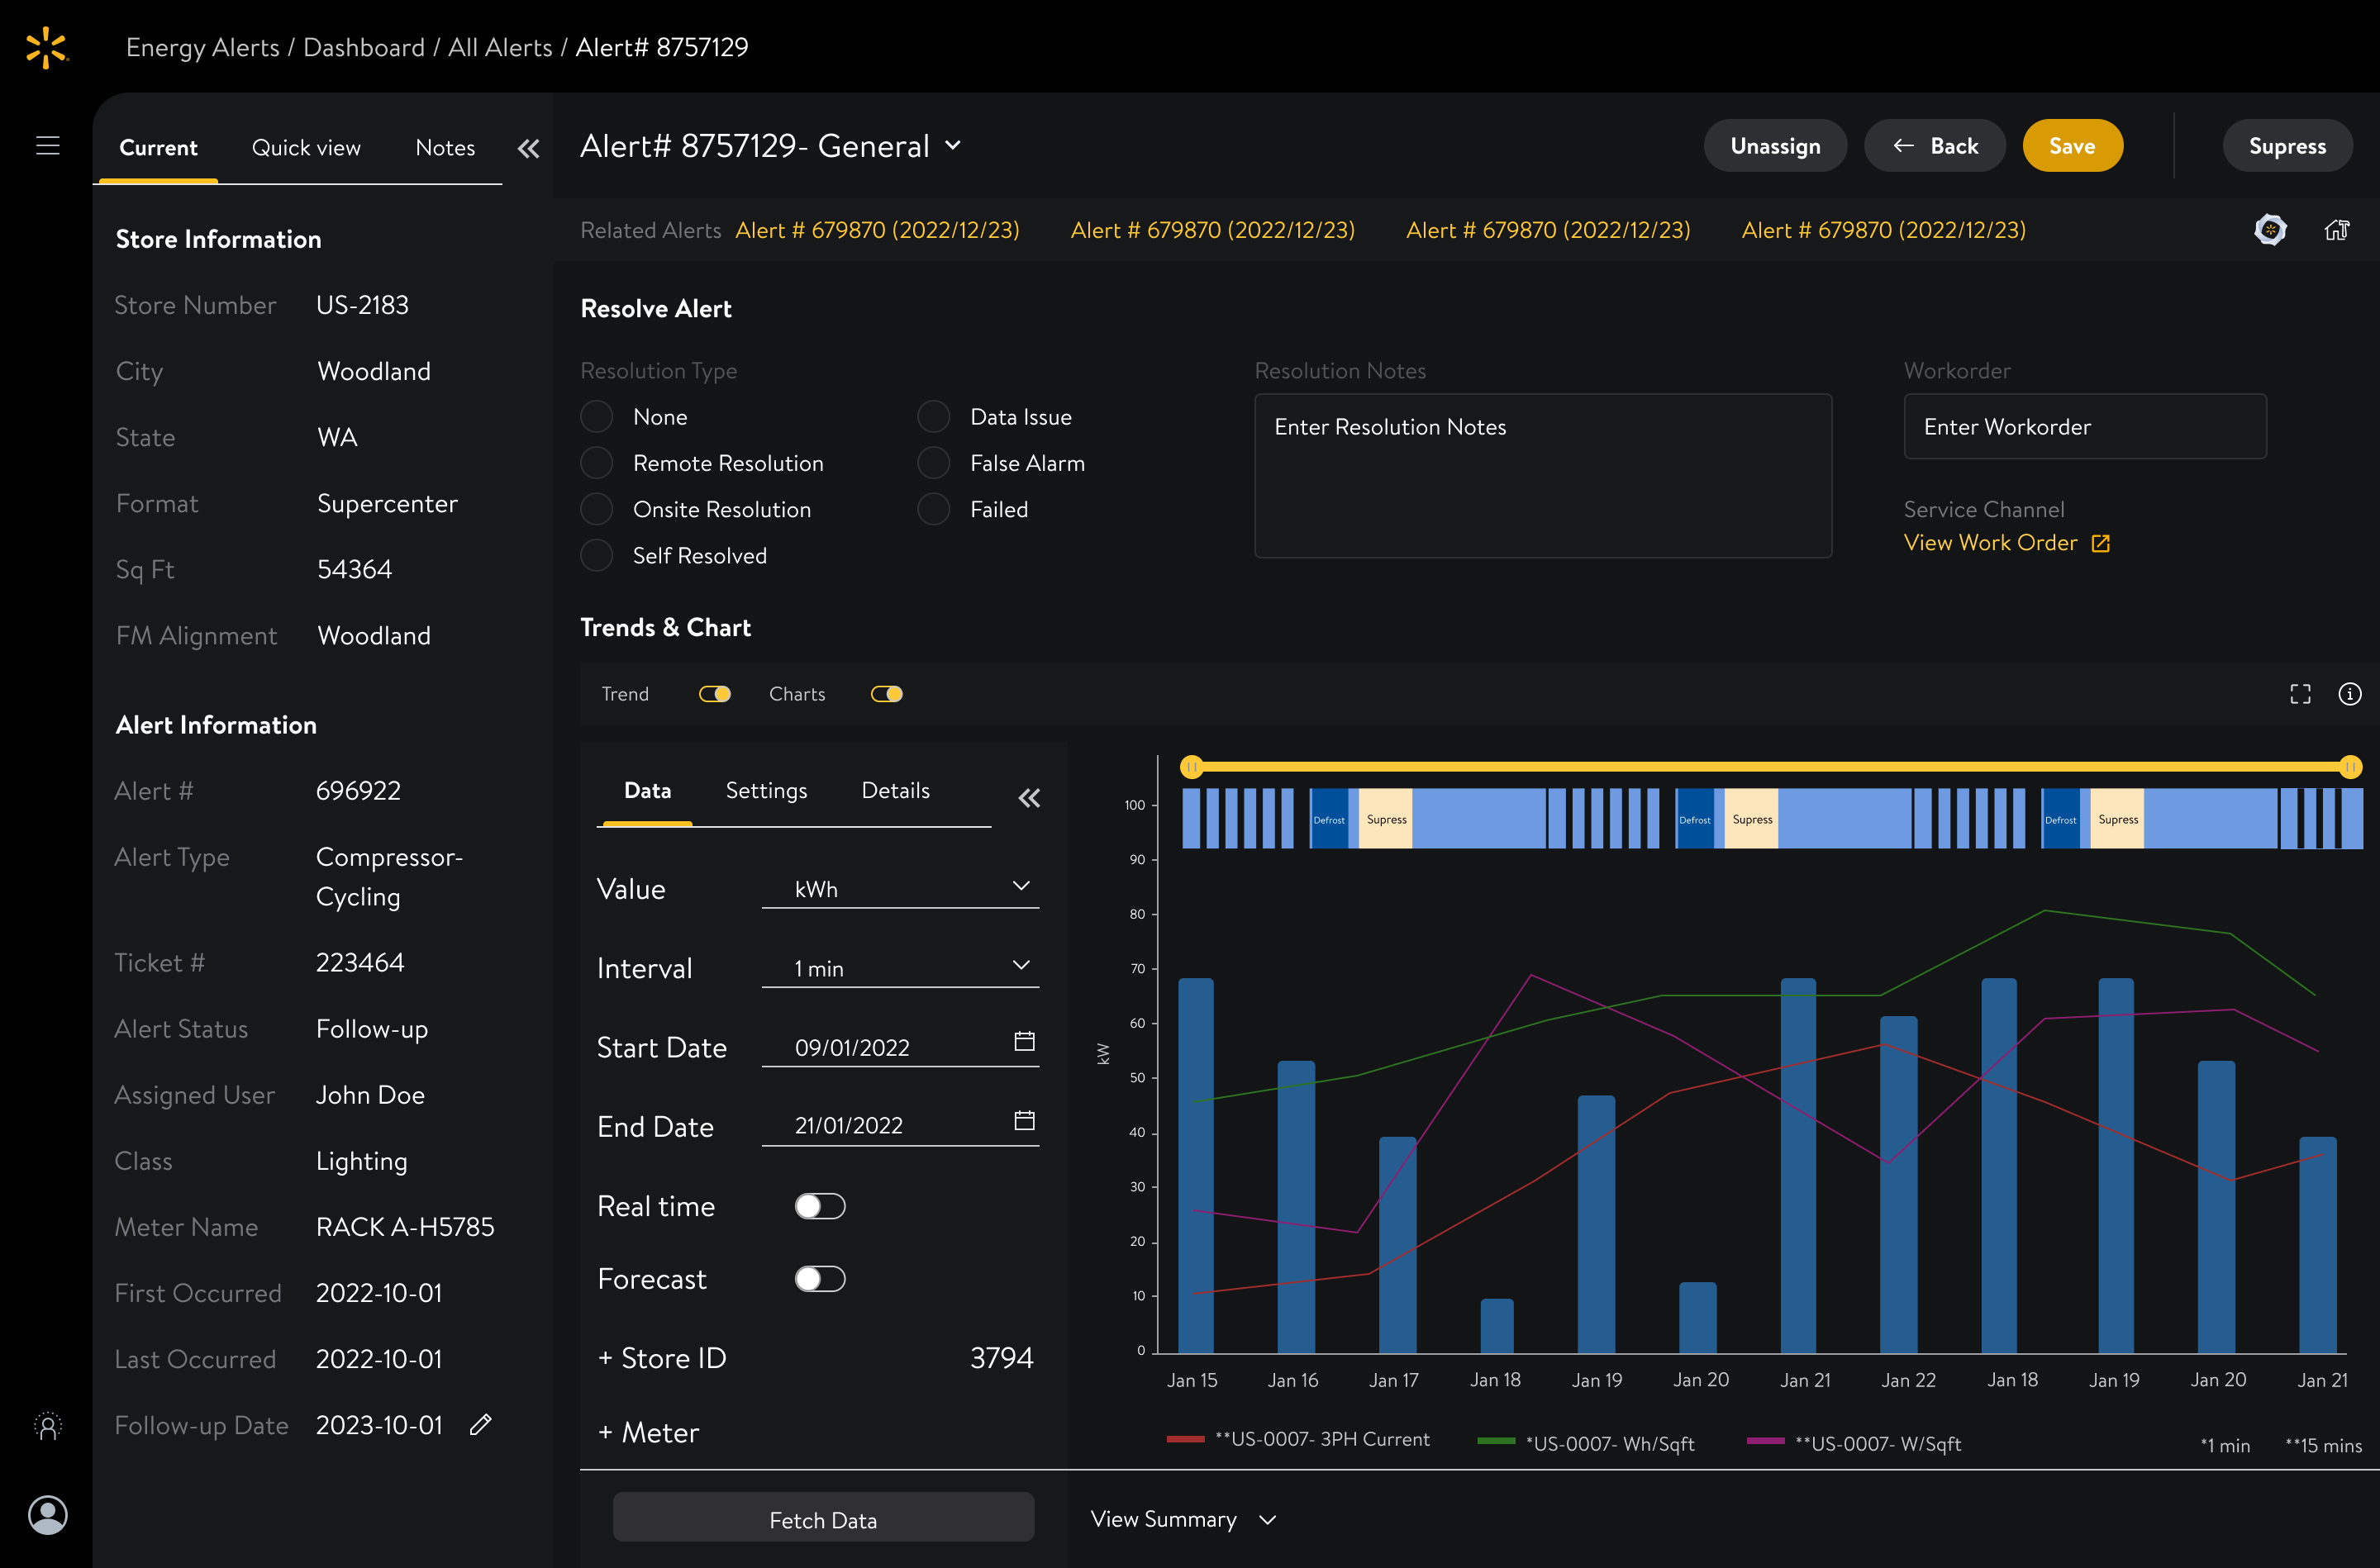Click the Resolution Notes text area
This screenshot has height=1568, width=2380.
[1543, 475]
